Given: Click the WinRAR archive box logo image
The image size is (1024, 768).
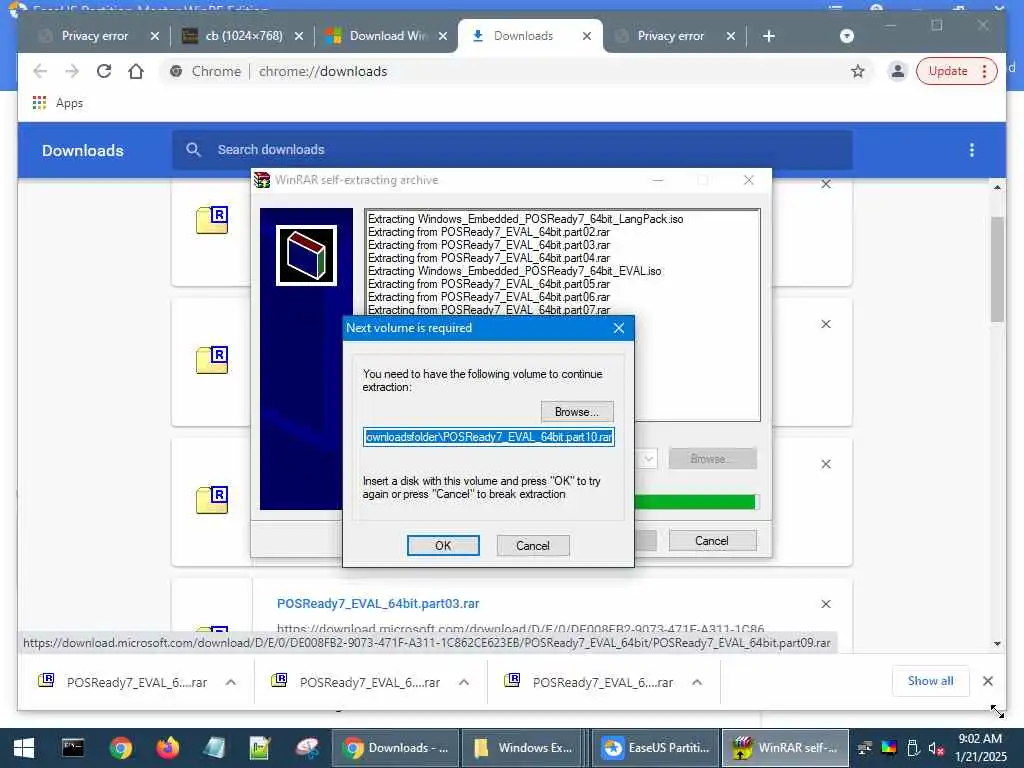Looking at the screenshot, I should click(x=306, y=255).
